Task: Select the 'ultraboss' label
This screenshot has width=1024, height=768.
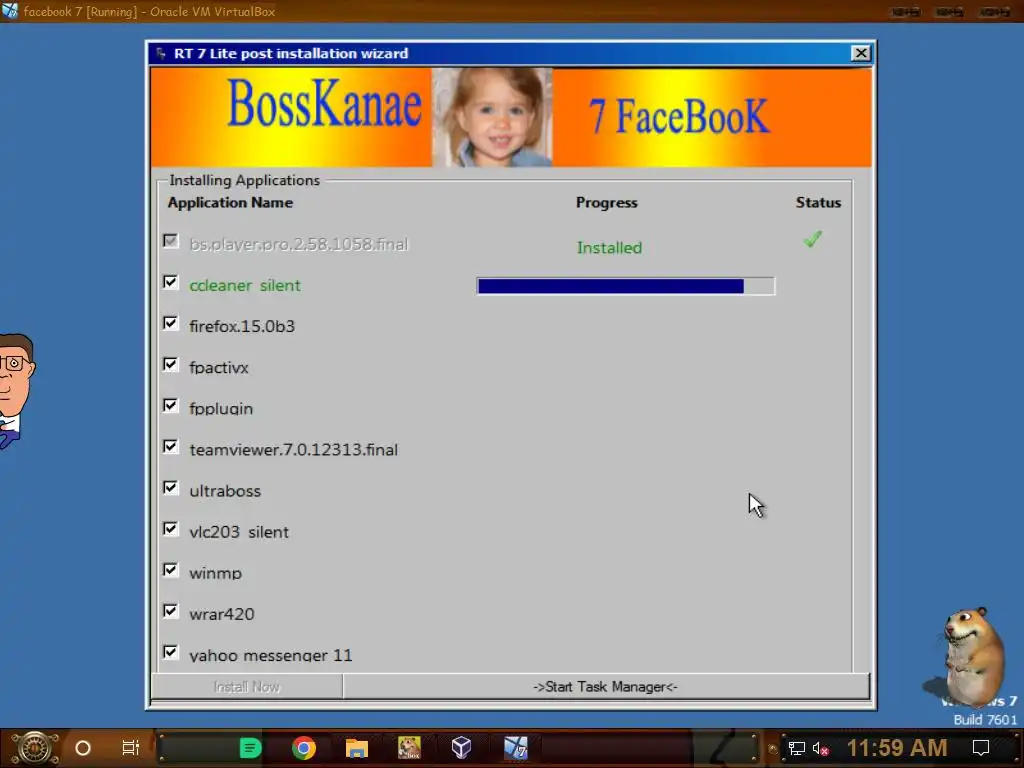Action: [x=225, y=490]
